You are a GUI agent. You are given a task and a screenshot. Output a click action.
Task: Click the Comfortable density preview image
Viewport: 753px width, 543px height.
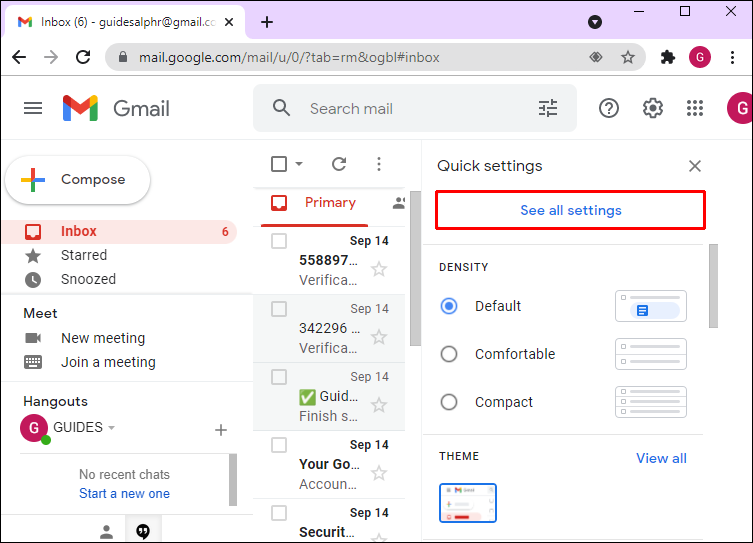click(x=651, y=354)
